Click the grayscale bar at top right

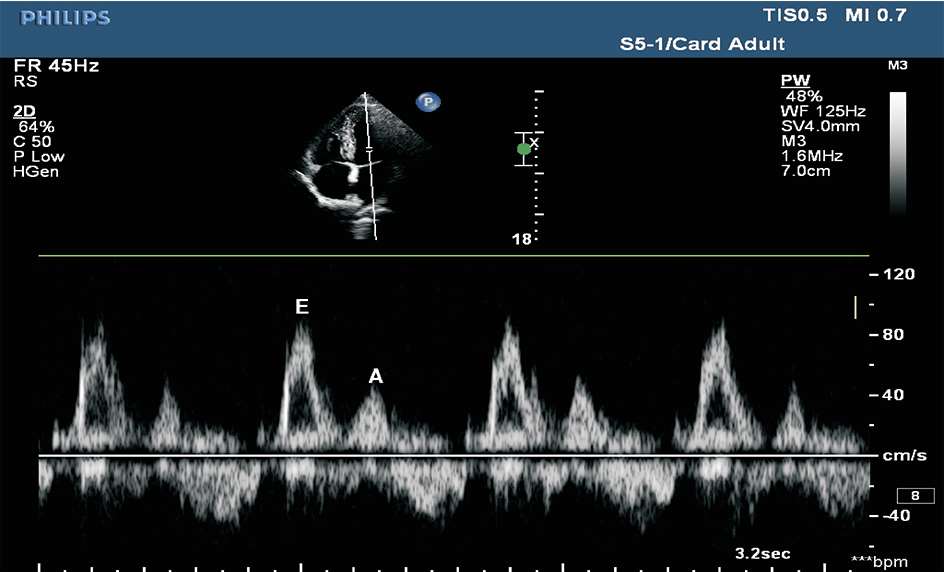pyautogui.click(x=898, y=153)
